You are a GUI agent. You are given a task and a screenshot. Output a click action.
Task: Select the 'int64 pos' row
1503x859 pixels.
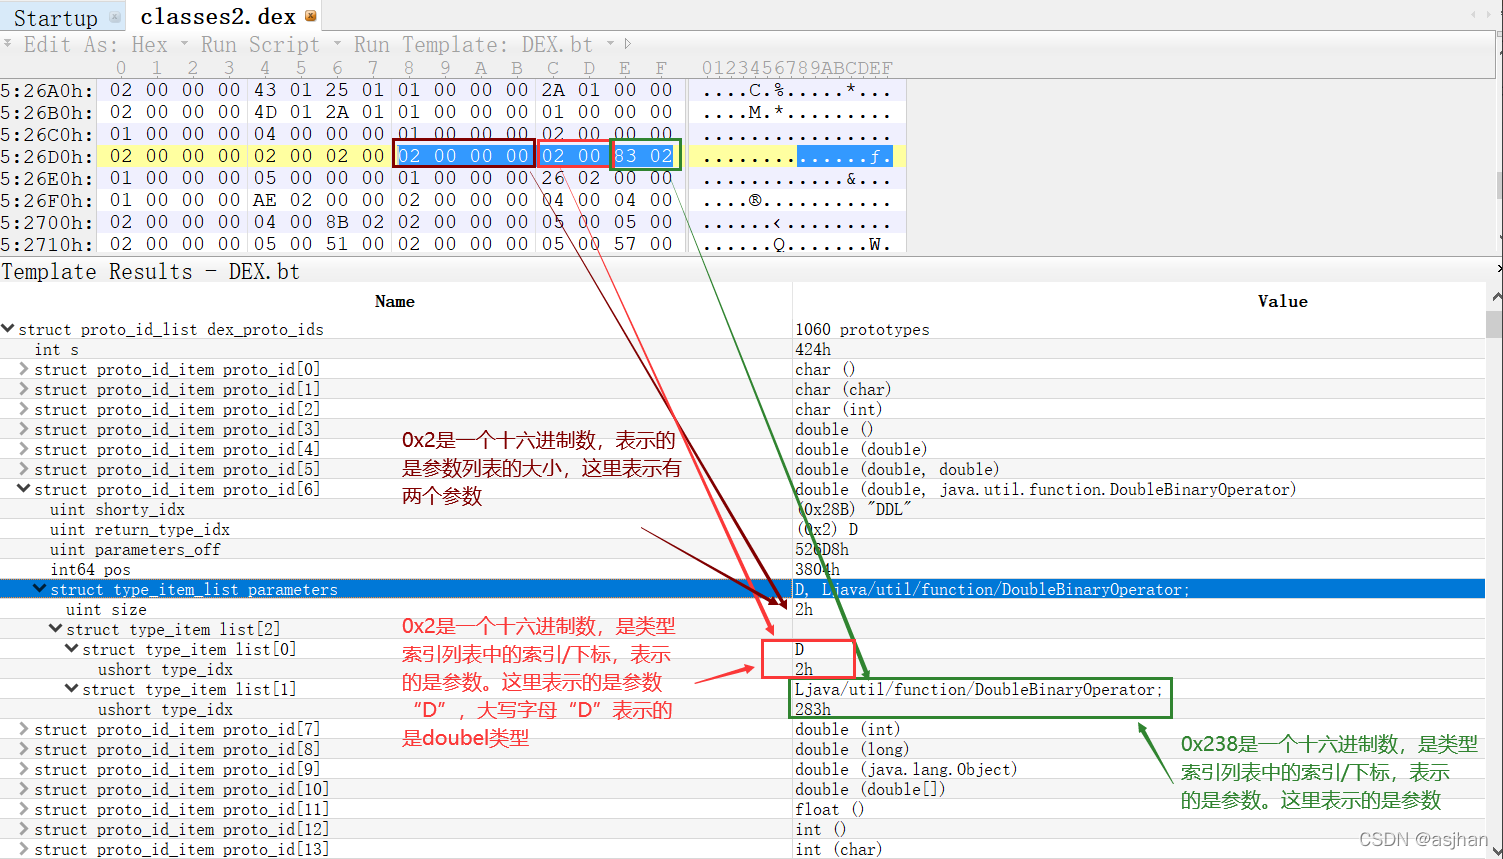click(742, 569)
